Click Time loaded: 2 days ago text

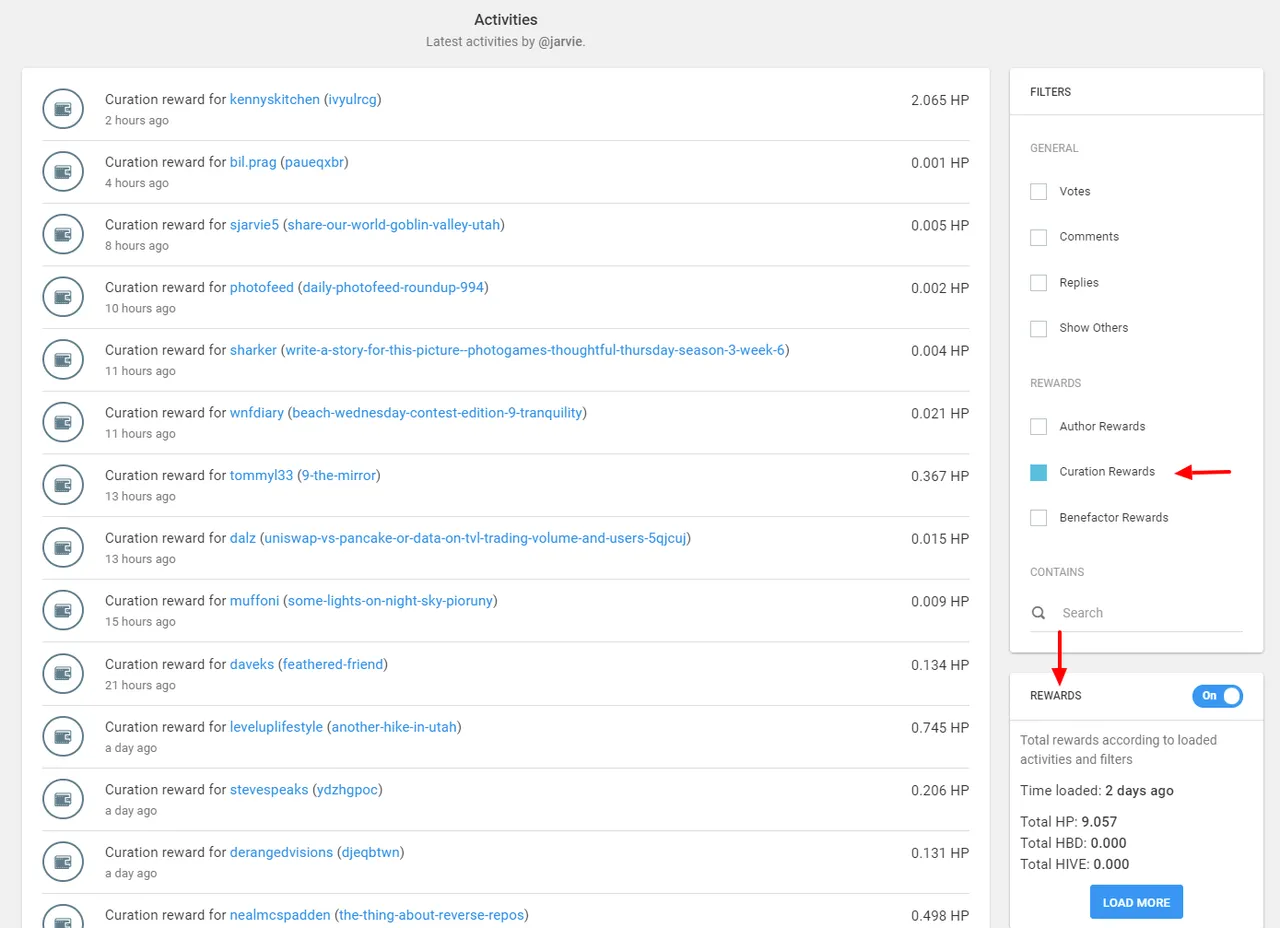1097,790
